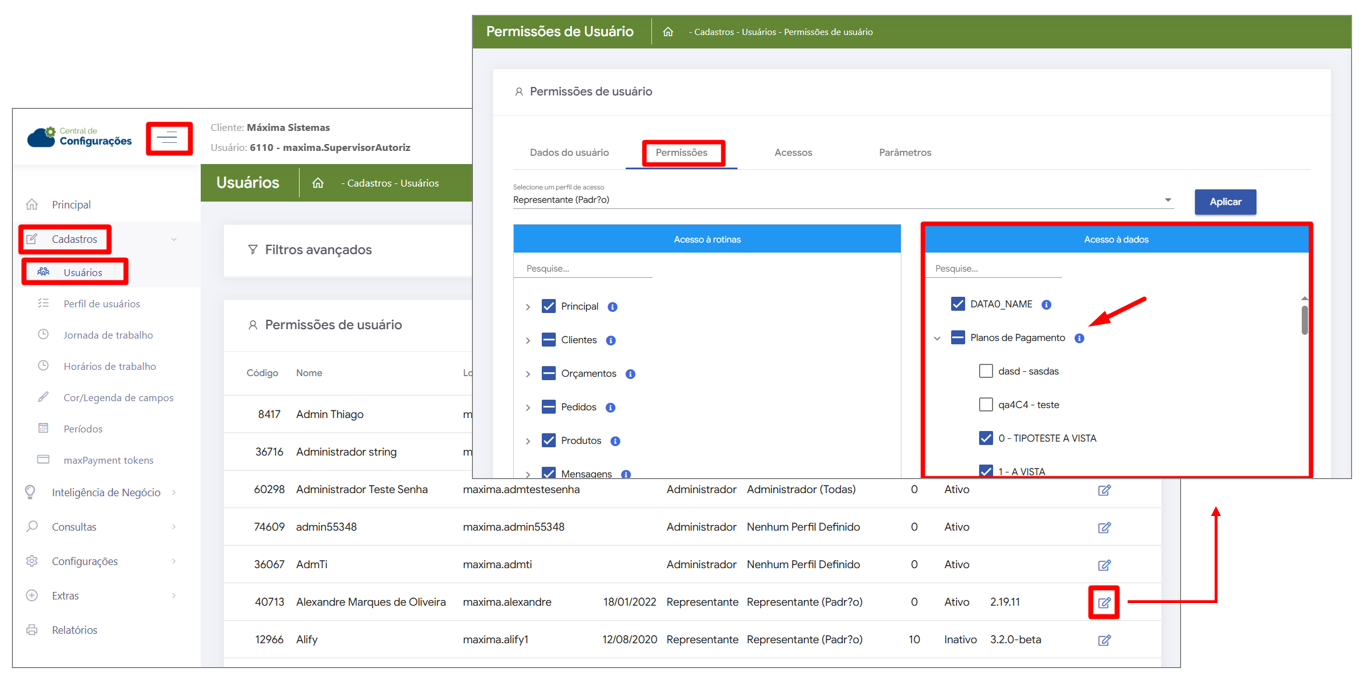
Task: Uncheck the 0 - TIPOTESTE A VISTA checkbox
Action: 986,438
